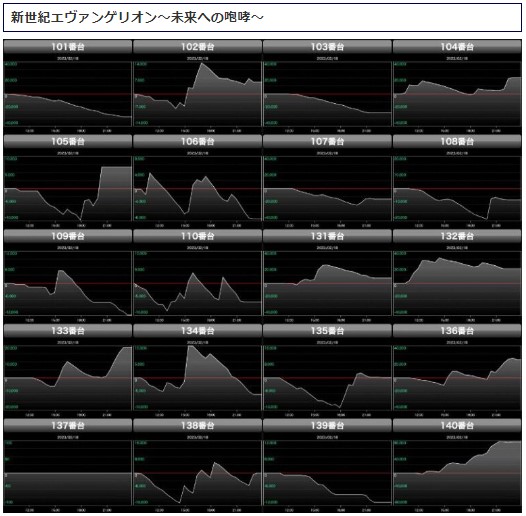Select the 108番台 header
Image resolution: width=526 pixels, height=516 pixels.
point(457,141)
